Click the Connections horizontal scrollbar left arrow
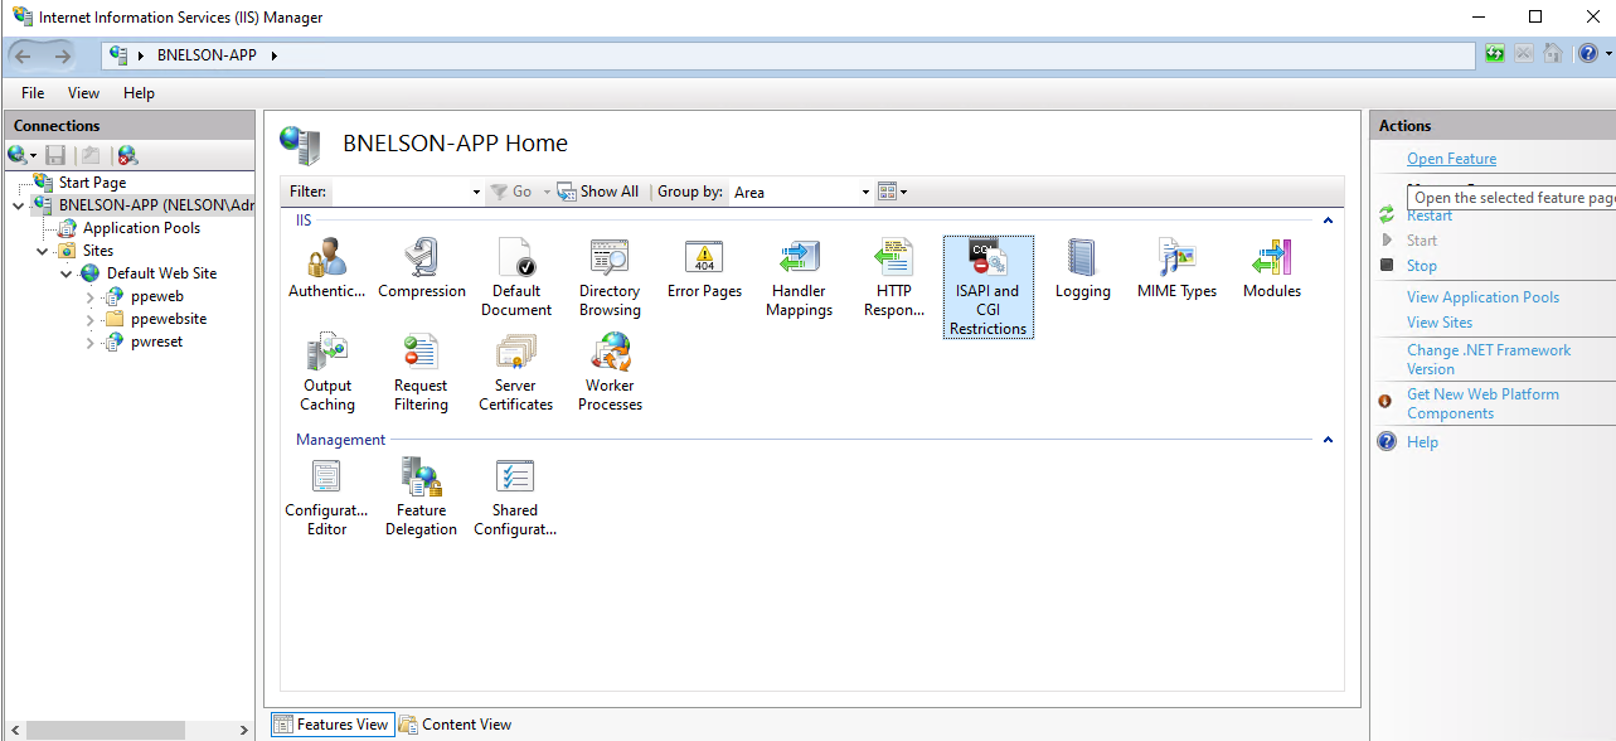 [x=15, y=730]
